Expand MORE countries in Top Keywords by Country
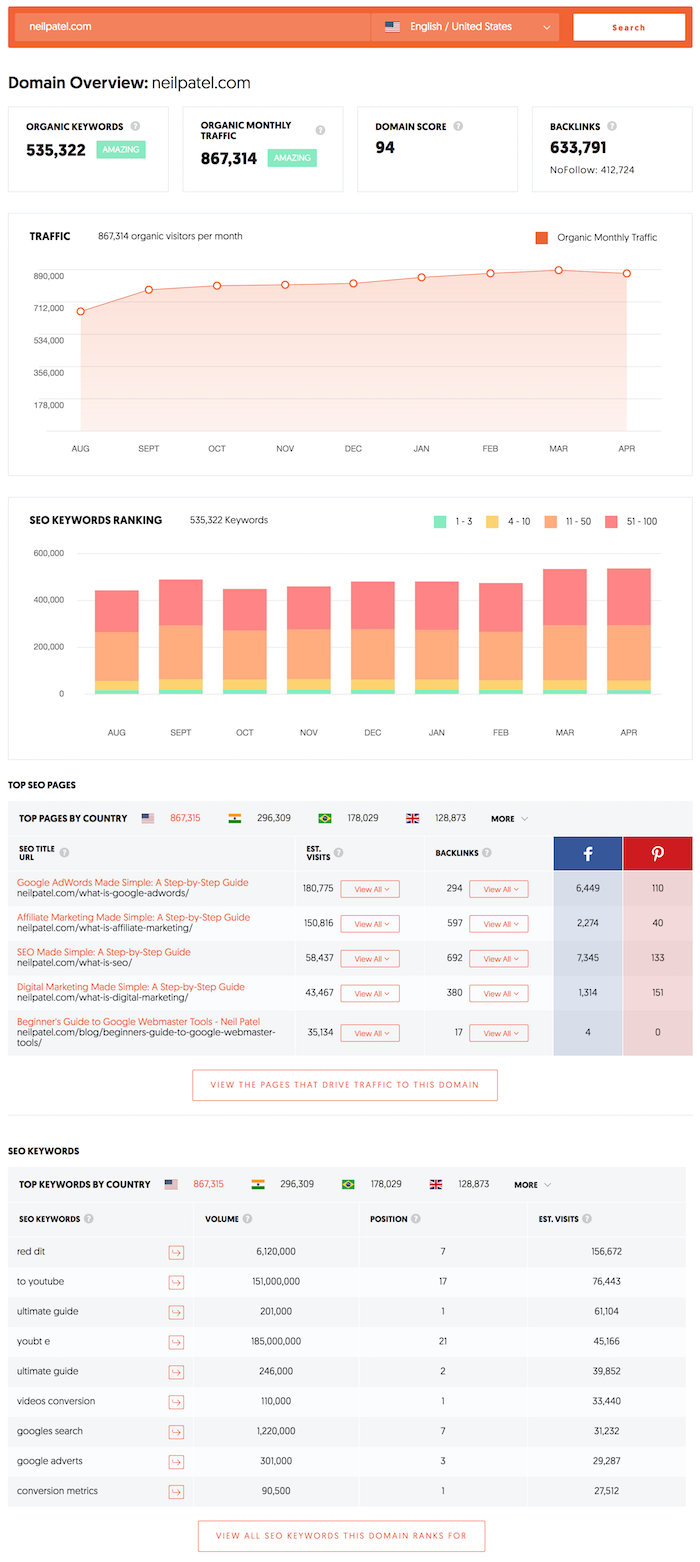Screen dimensions: 700x1562 (533, 1185)
